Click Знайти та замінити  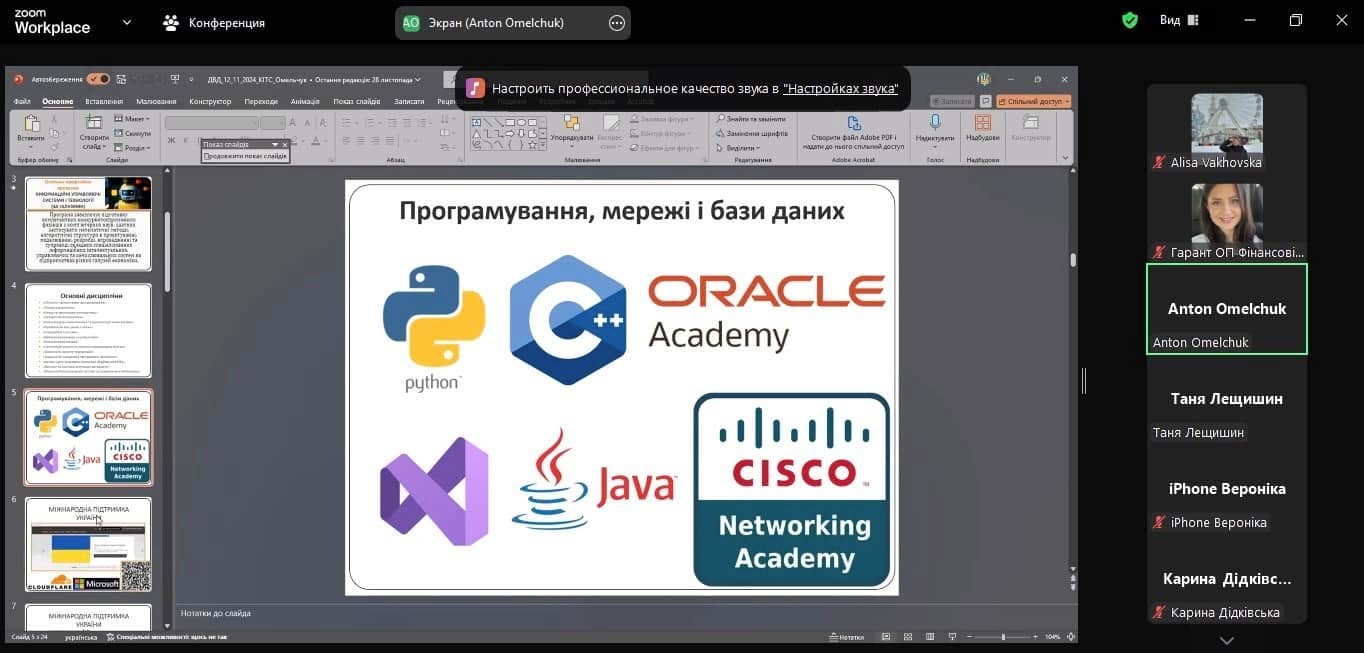[x=751, y=119]
